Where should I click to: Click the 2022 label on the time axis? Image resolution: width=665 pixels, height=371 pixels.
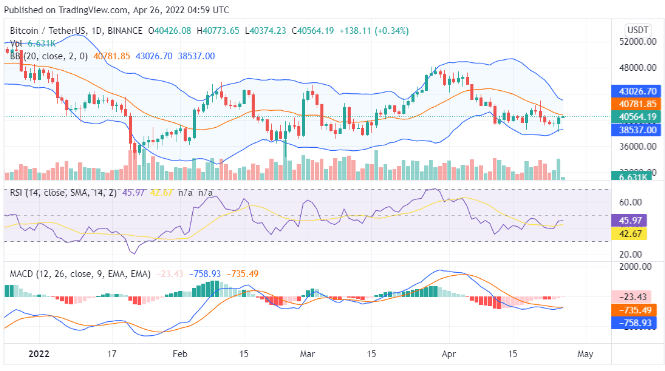39,354
